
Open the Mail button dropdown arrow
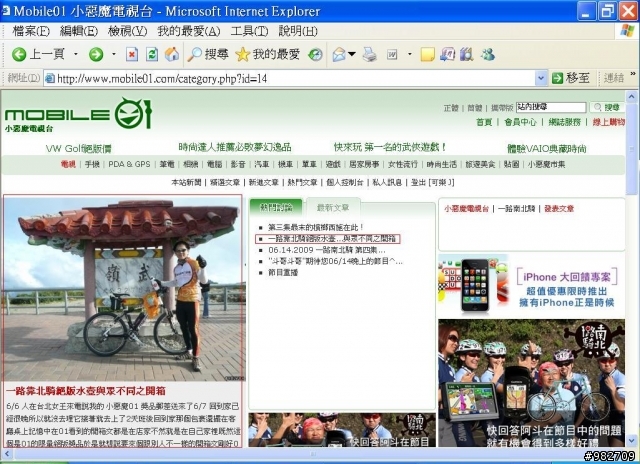click(352, 54)
